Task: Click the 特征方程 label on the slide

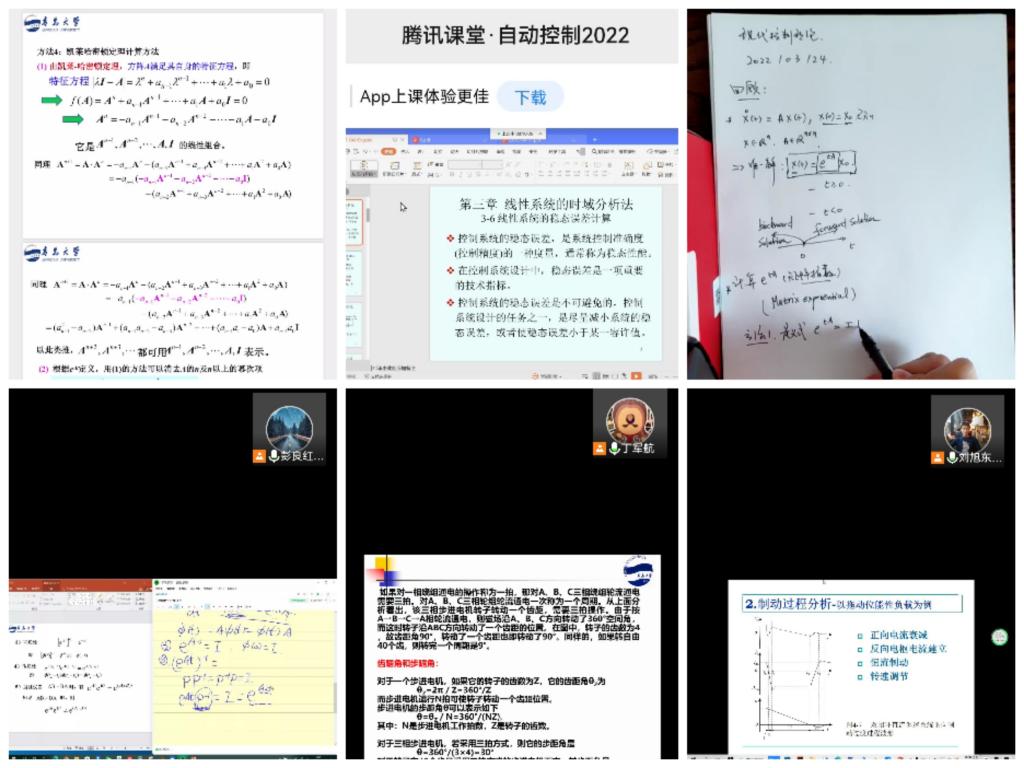Action: (69, 81)
